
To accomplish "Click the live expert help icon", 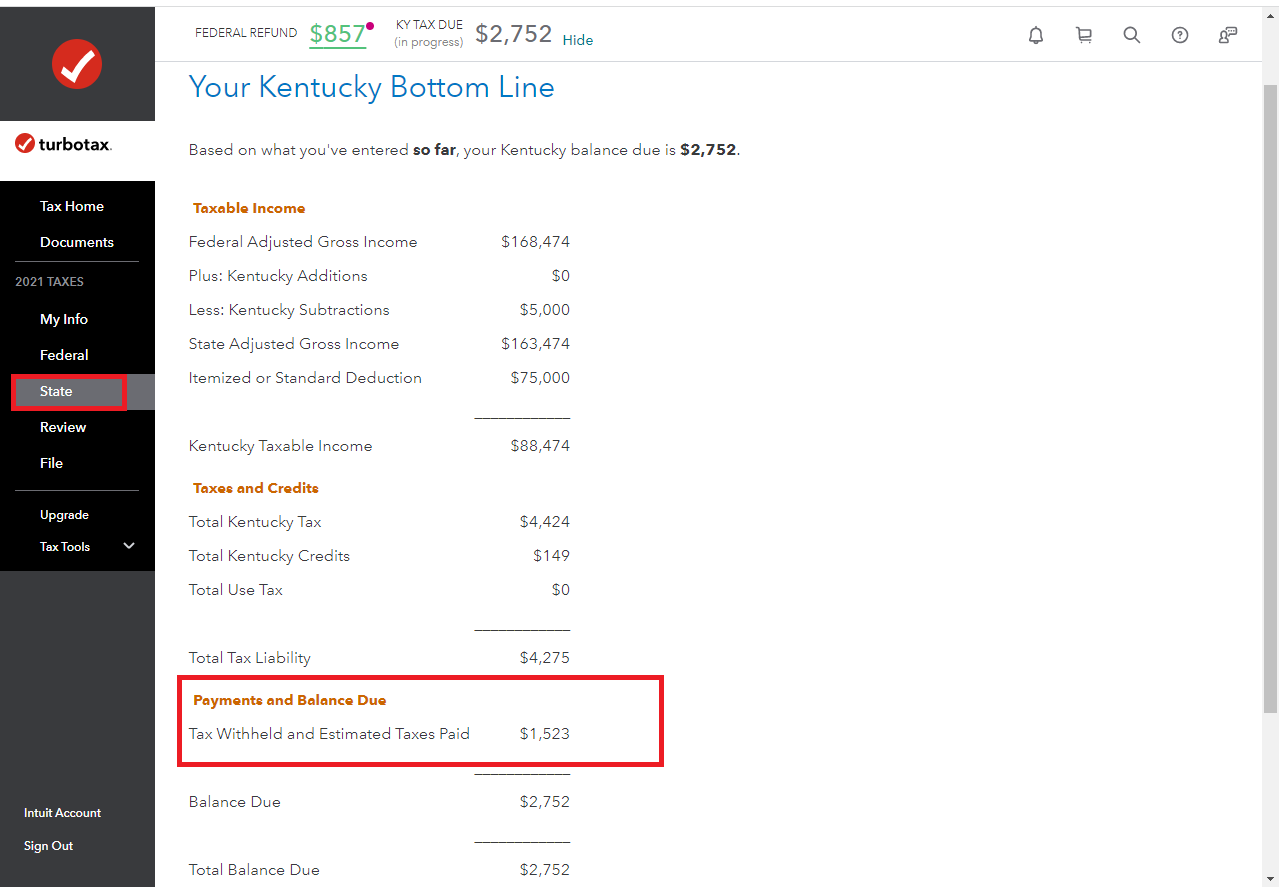I will [x=1228, y=35].
